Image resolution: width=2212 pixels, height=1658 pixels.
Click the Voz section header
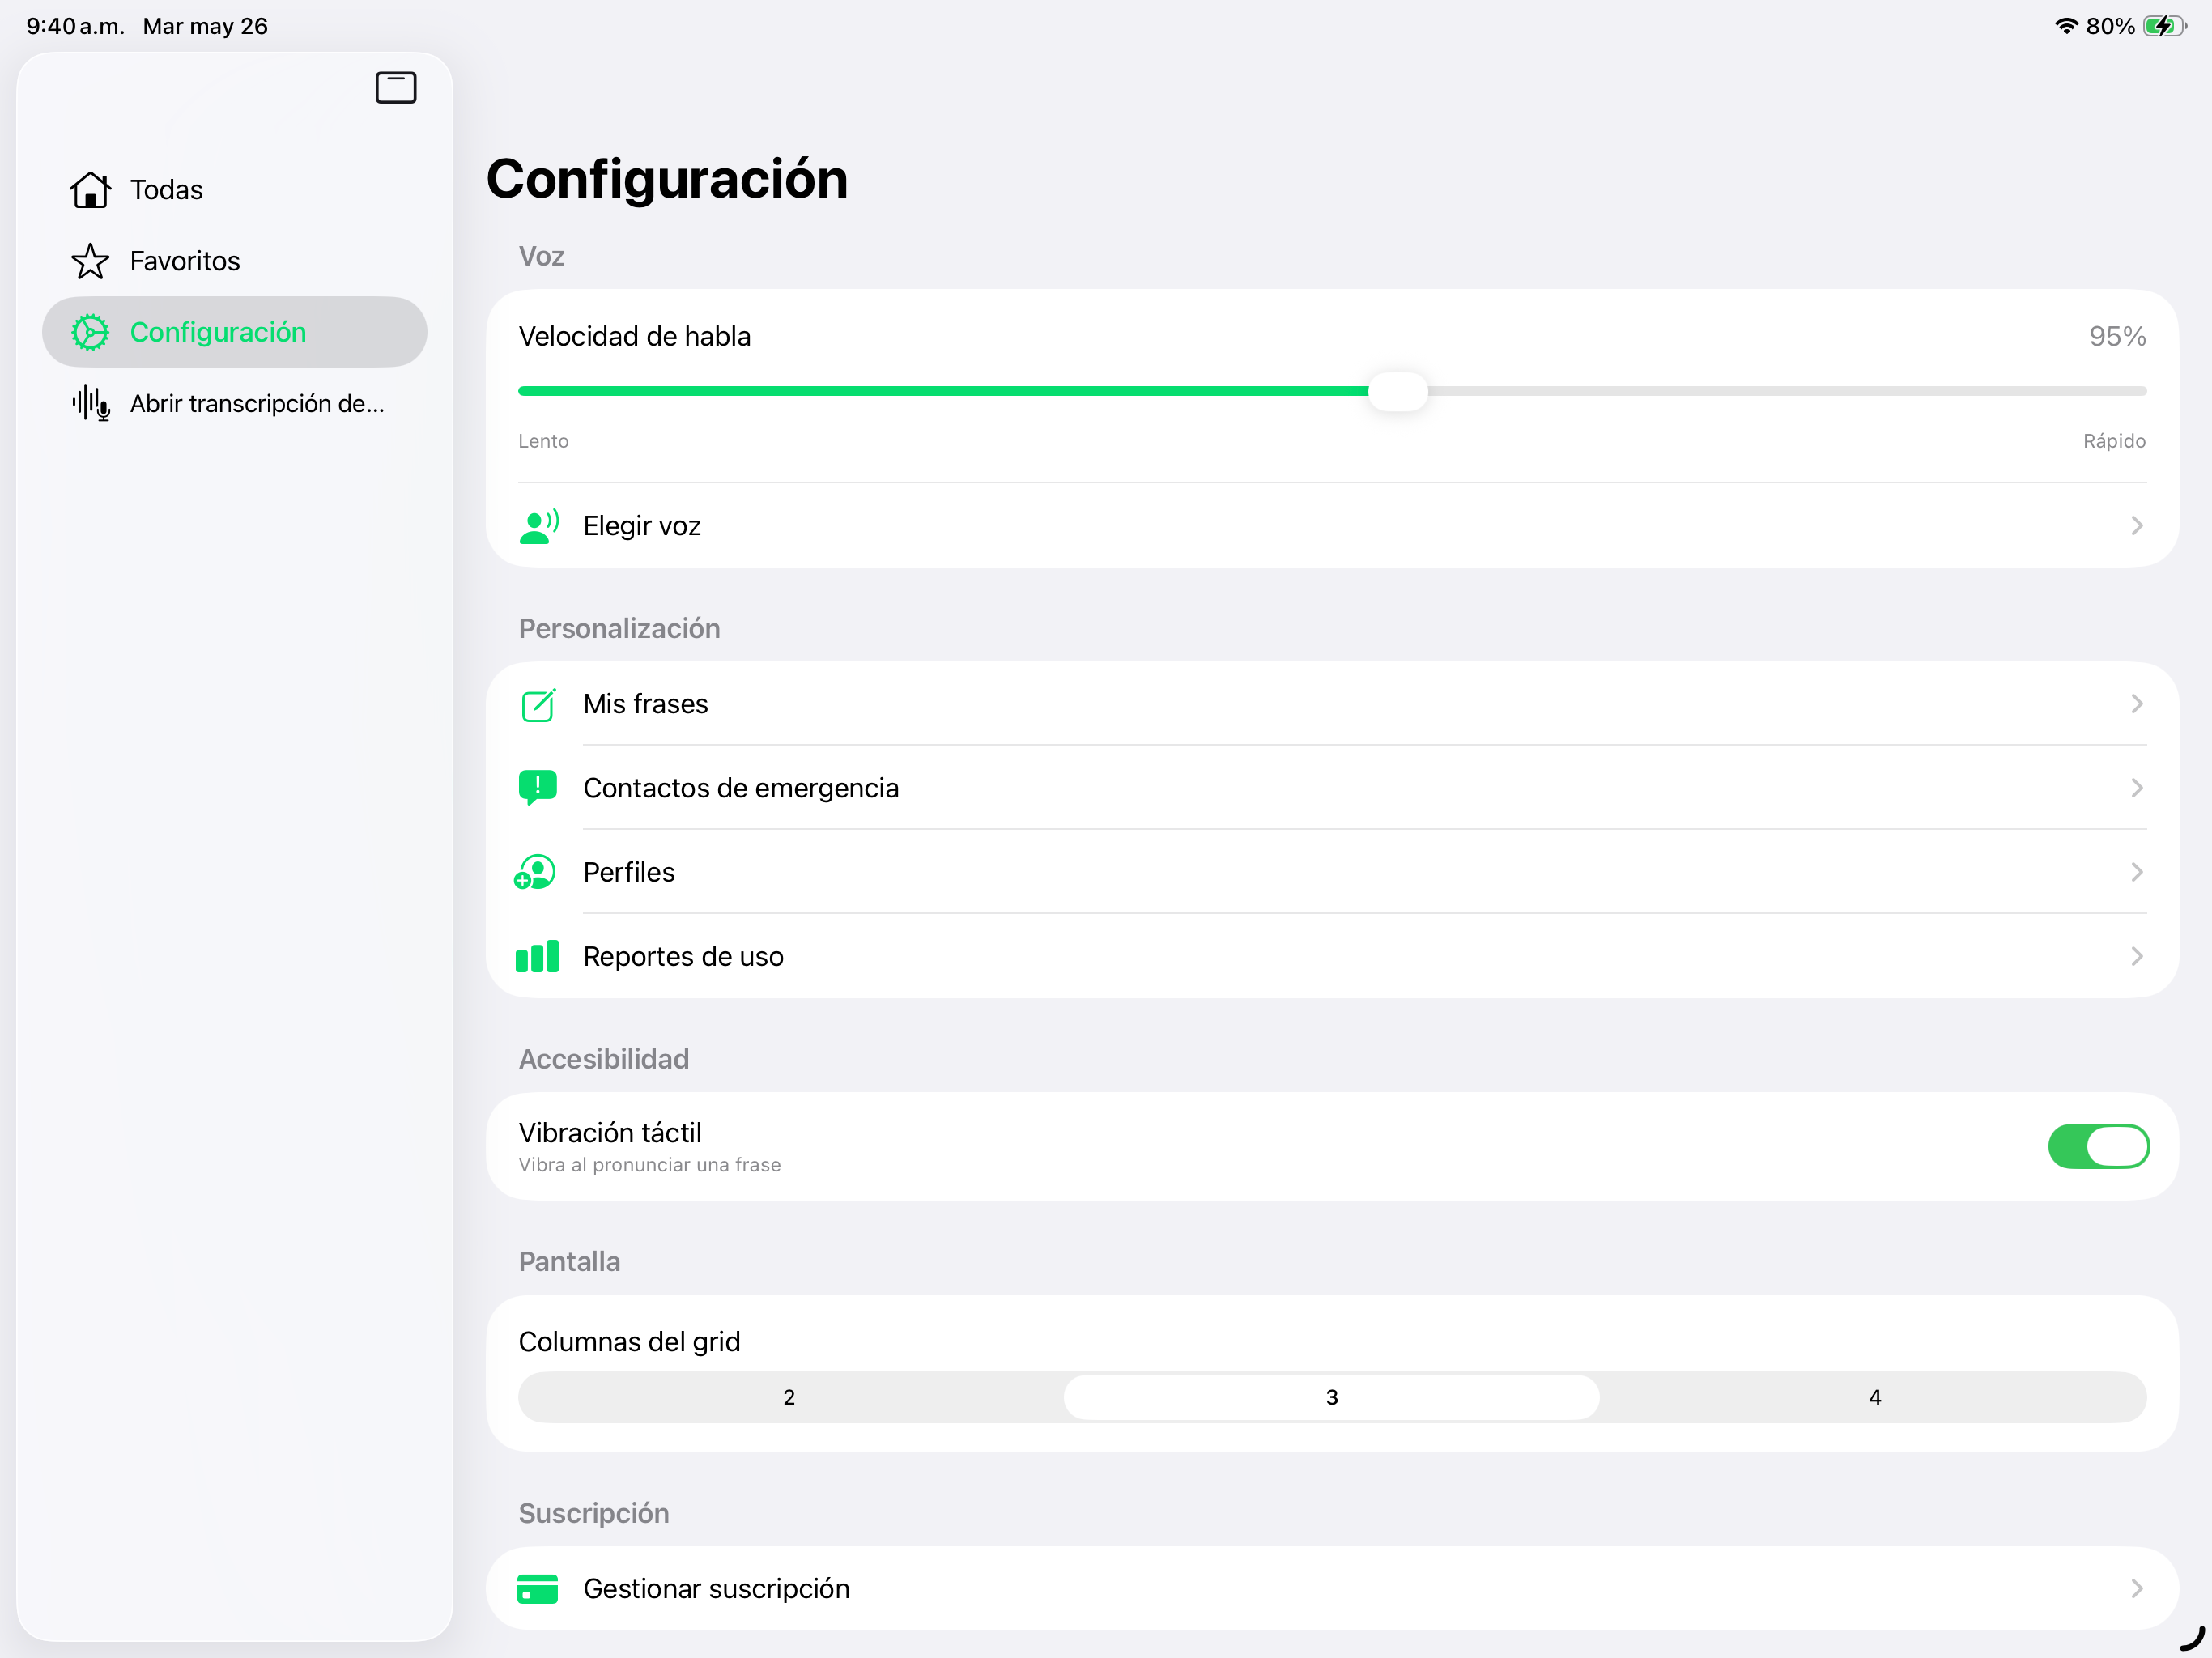541,257
